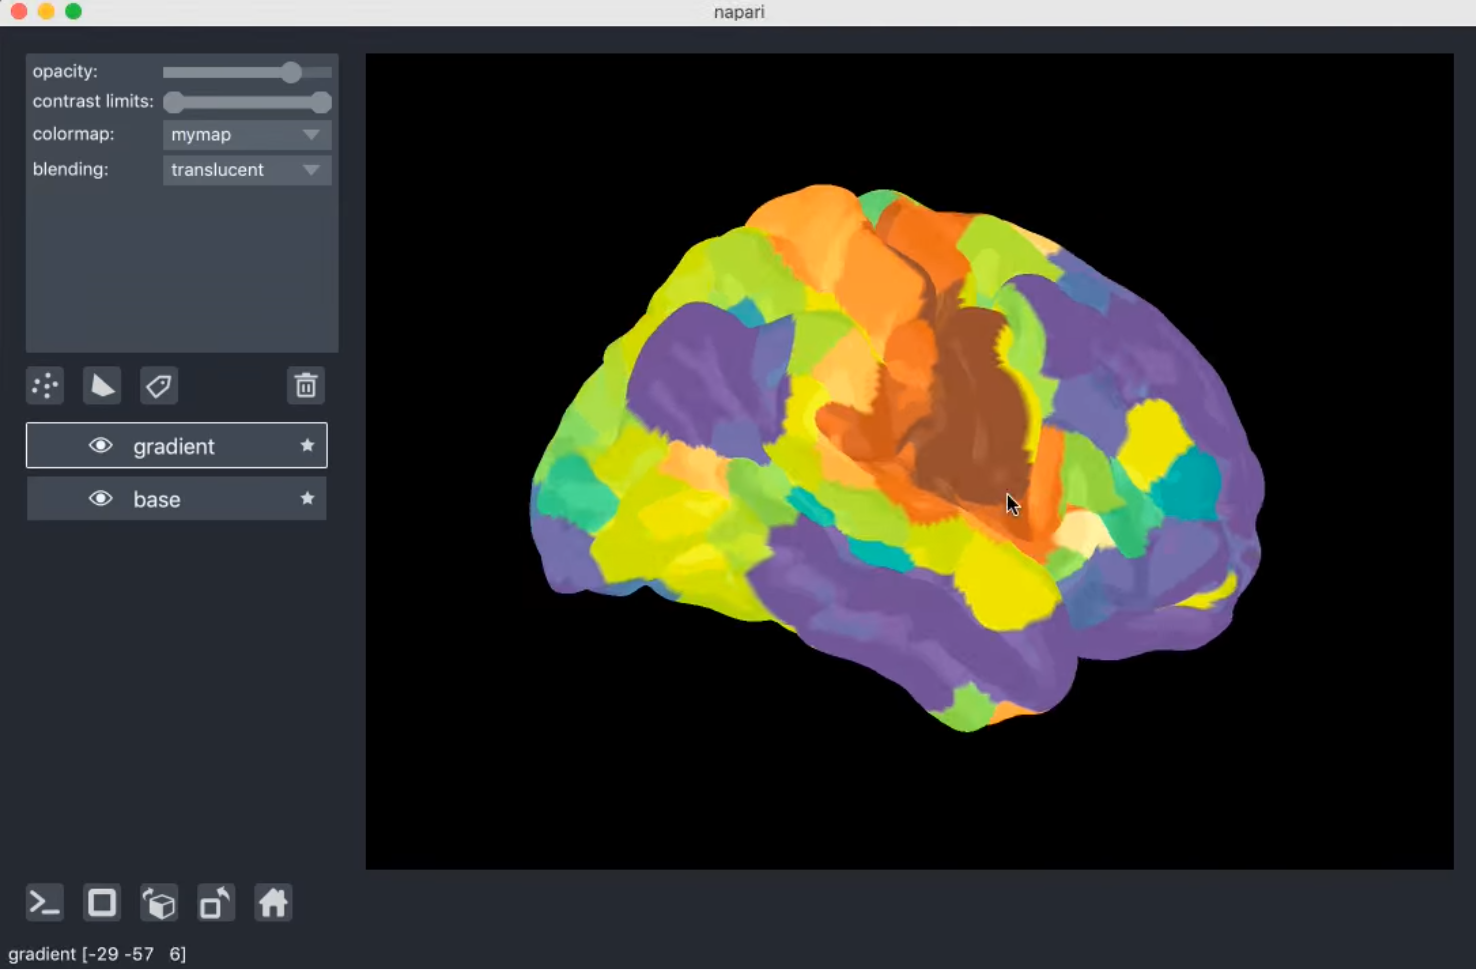Adjust the opacity slider
Screen dimensions: 1476x970
coord(291,72)
